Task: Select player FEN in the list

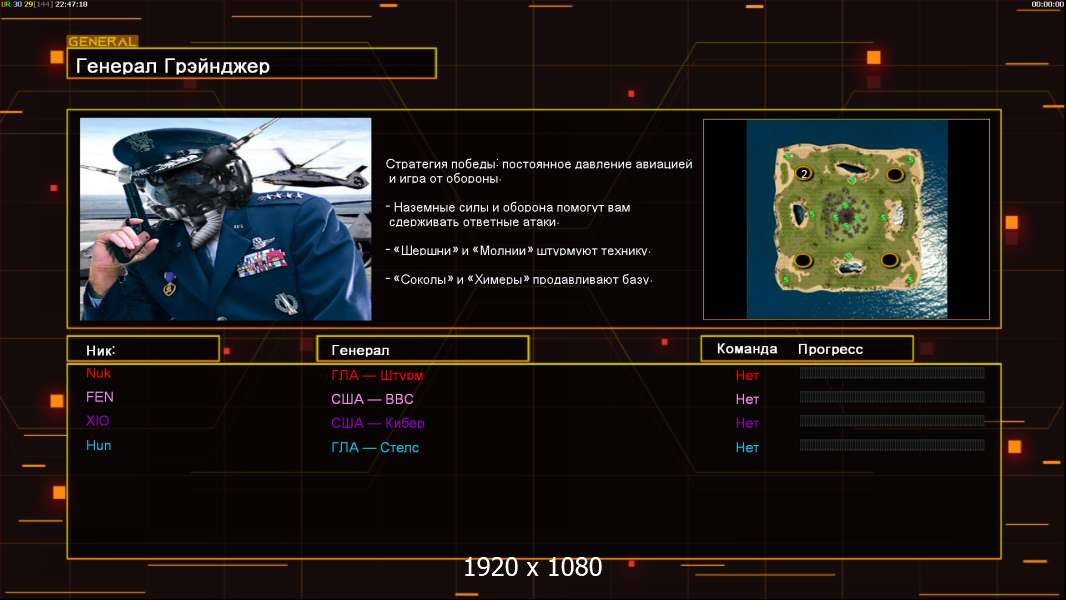Action: coord(100,397)
